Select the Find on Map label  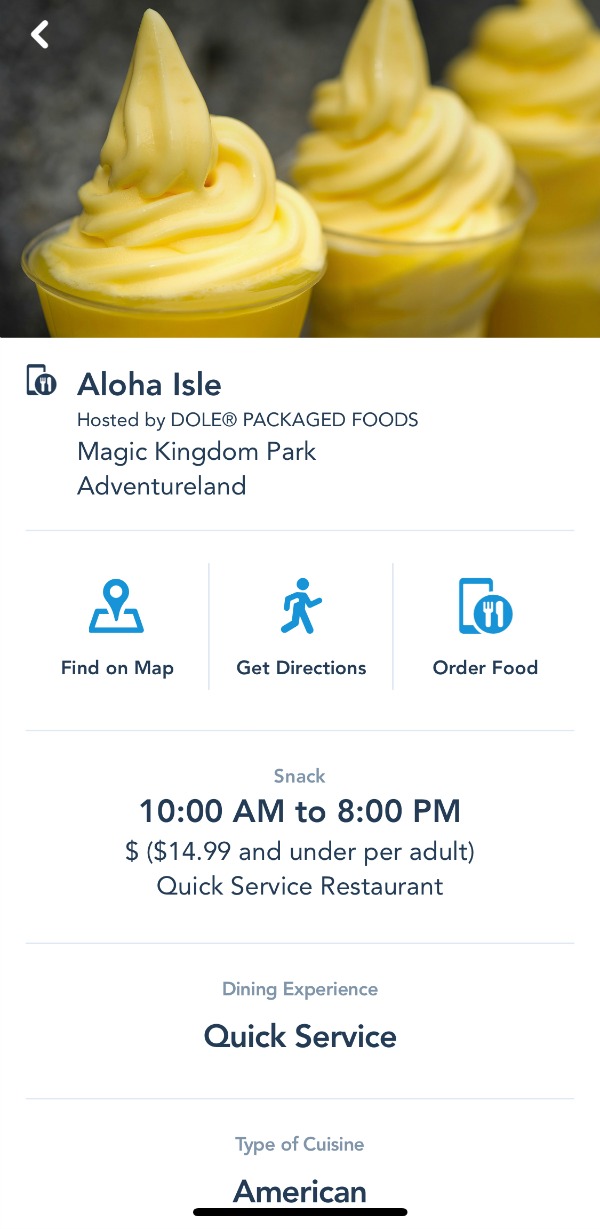pyautogui.click(x=117, y=668)
